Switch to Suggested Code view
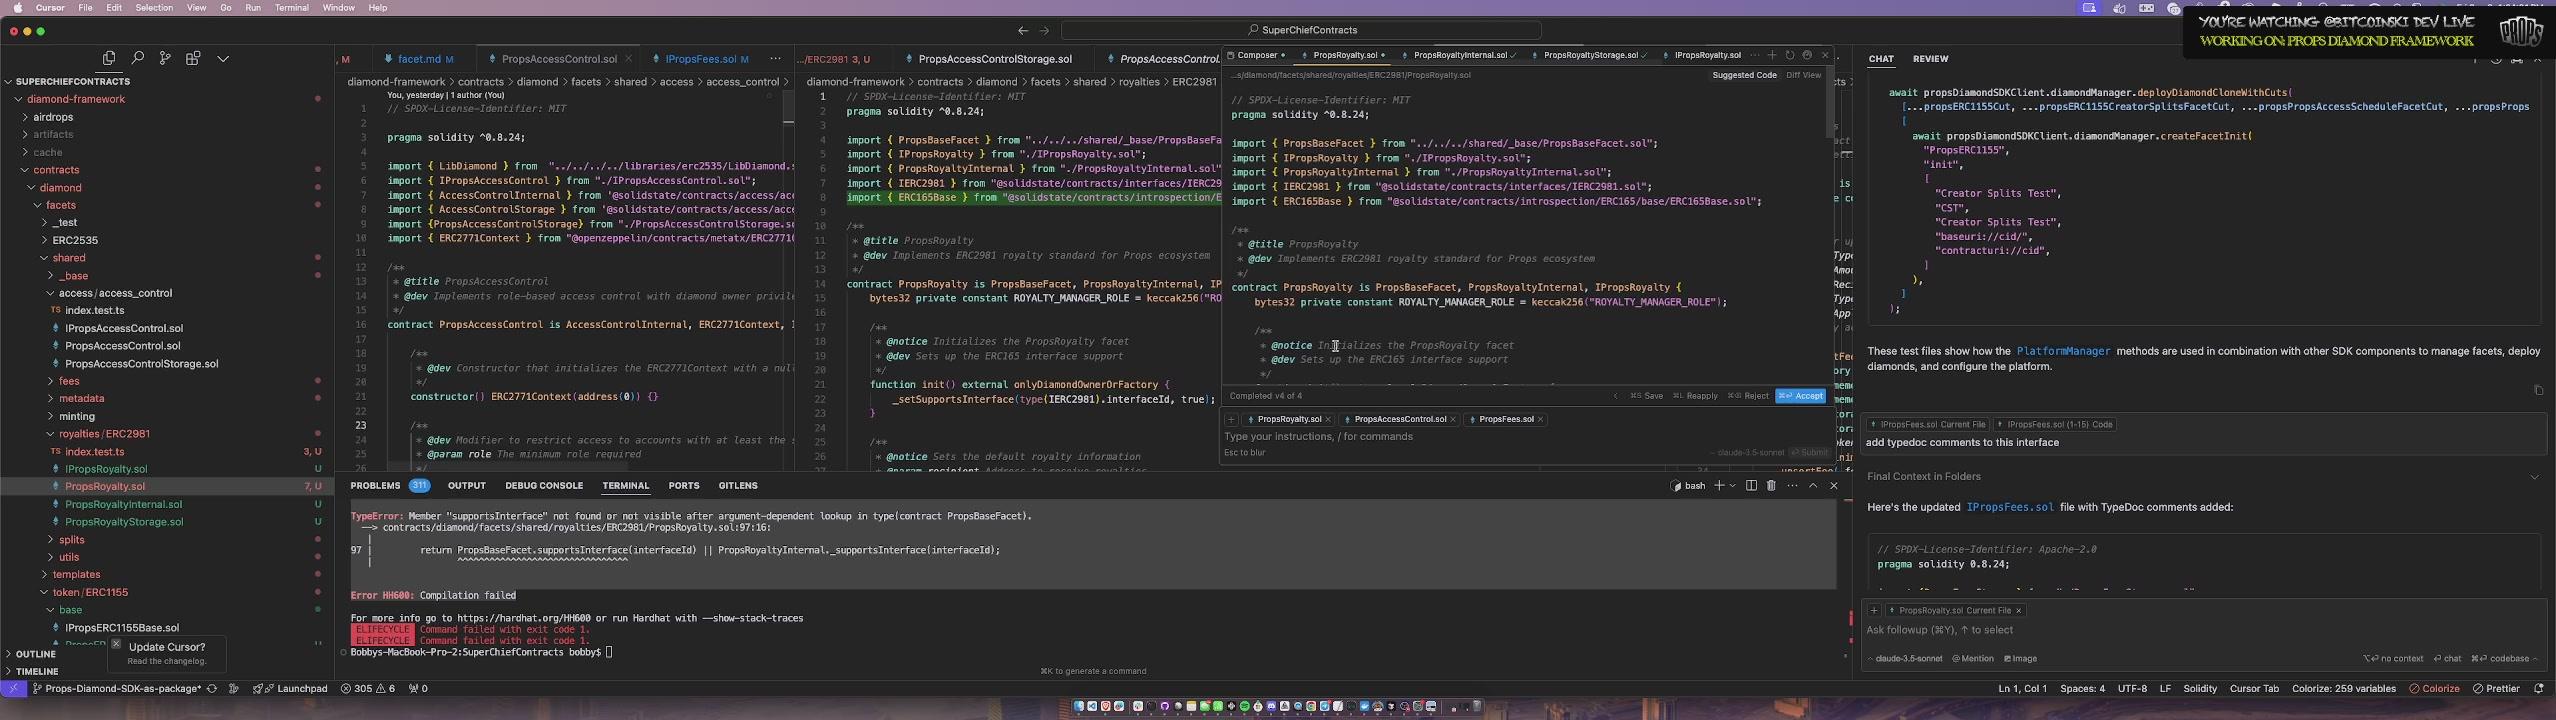Screen dimensions: 2556x720 [1744, 75]
